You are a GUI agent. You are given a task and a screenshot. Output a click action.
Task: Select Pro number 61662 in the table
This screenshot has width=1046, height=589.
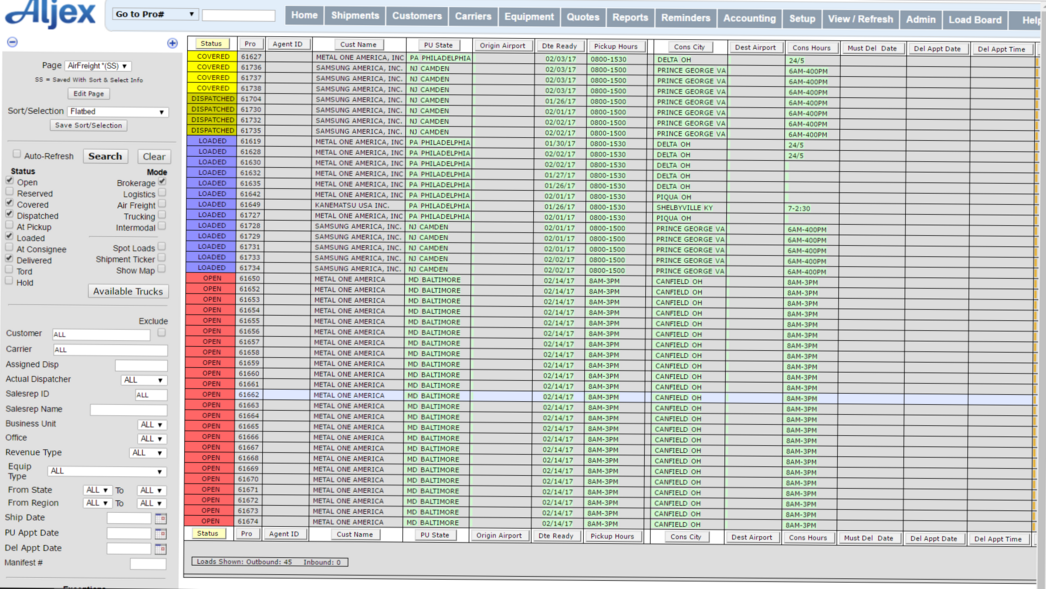coord(249,395)
